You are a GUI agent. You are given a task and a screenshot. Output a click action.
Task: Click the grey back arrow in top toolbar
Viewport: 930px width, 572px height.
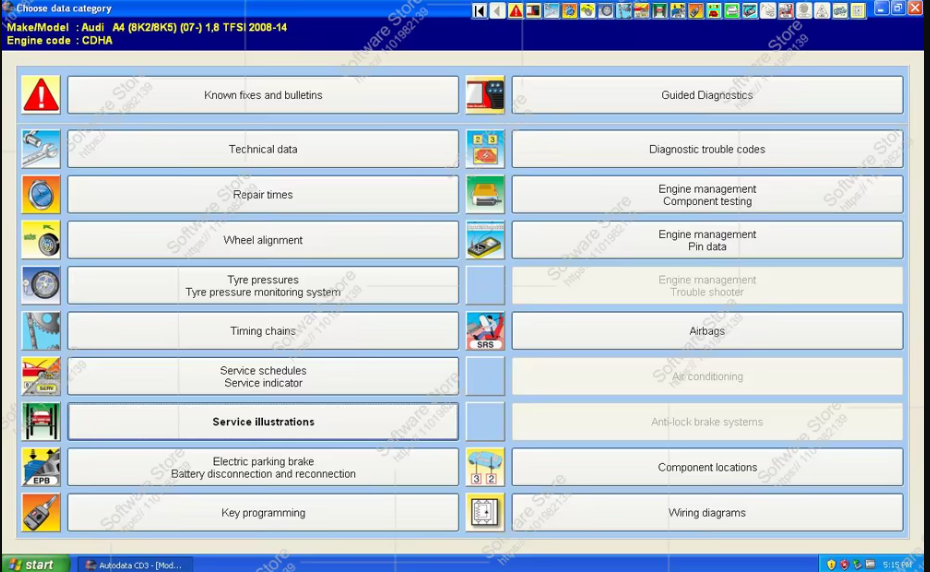[498, 11]
